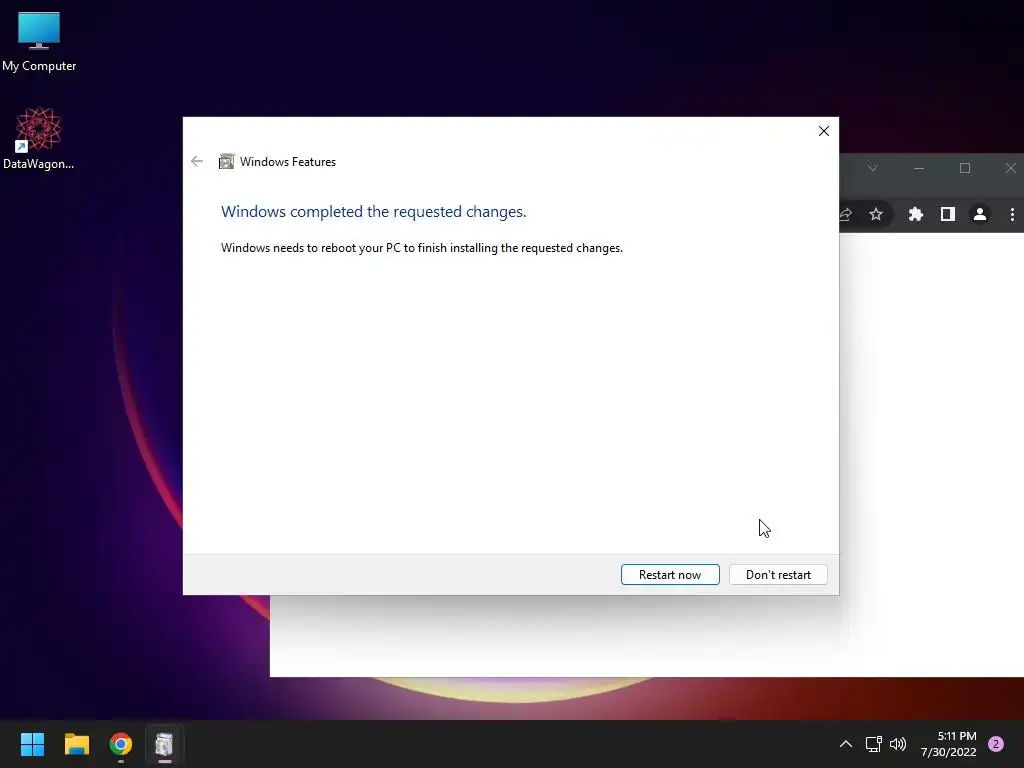This screenshot has height=768, width=1024.
Task: Open Chrome's three-dot menu
Action: pyautogui.click(x=1012, y=214)
